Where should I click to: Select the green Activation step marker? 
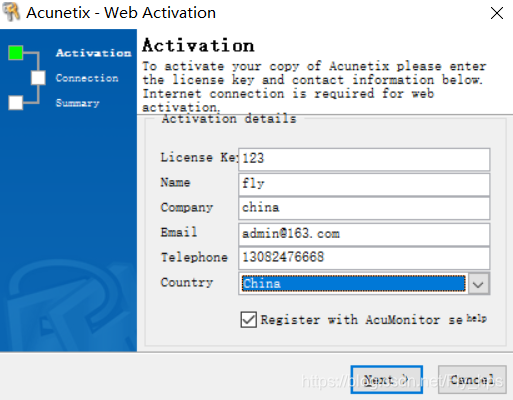click(x=16, y=53)
